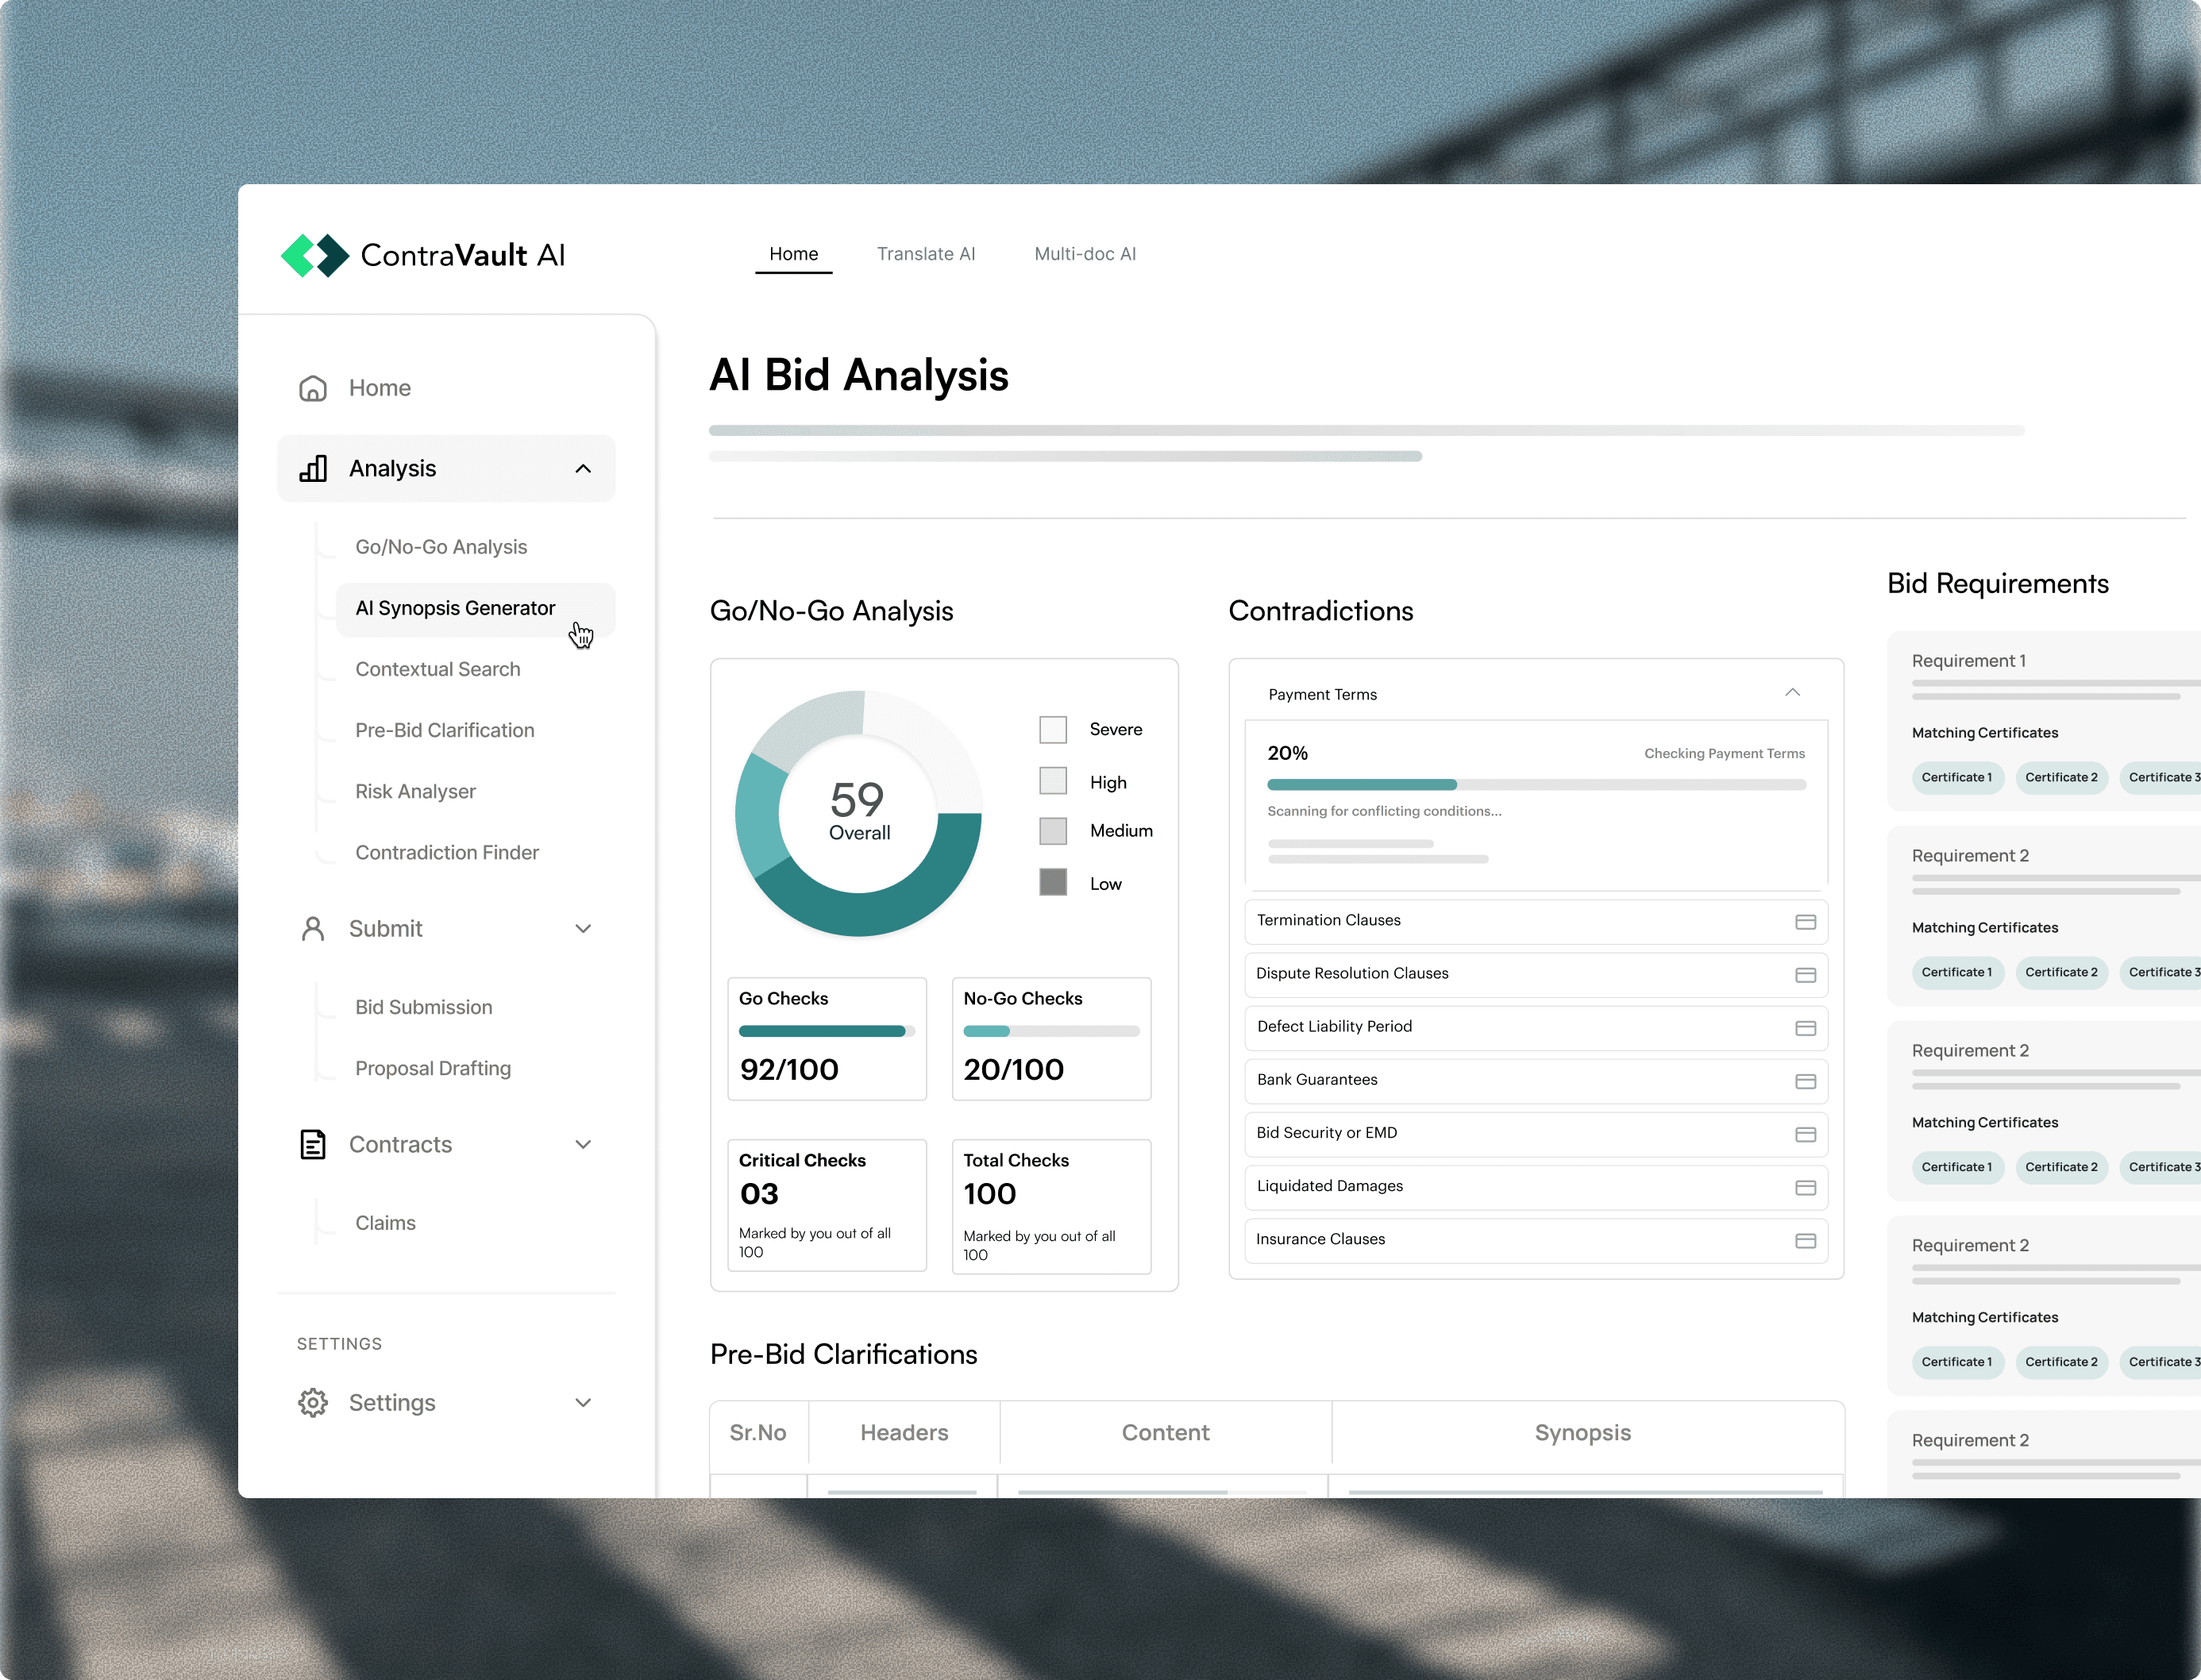Click Certificate 1 chip under Requirement 1
Screen dimensions: 2201x1680
click(x=1957, y=778)
